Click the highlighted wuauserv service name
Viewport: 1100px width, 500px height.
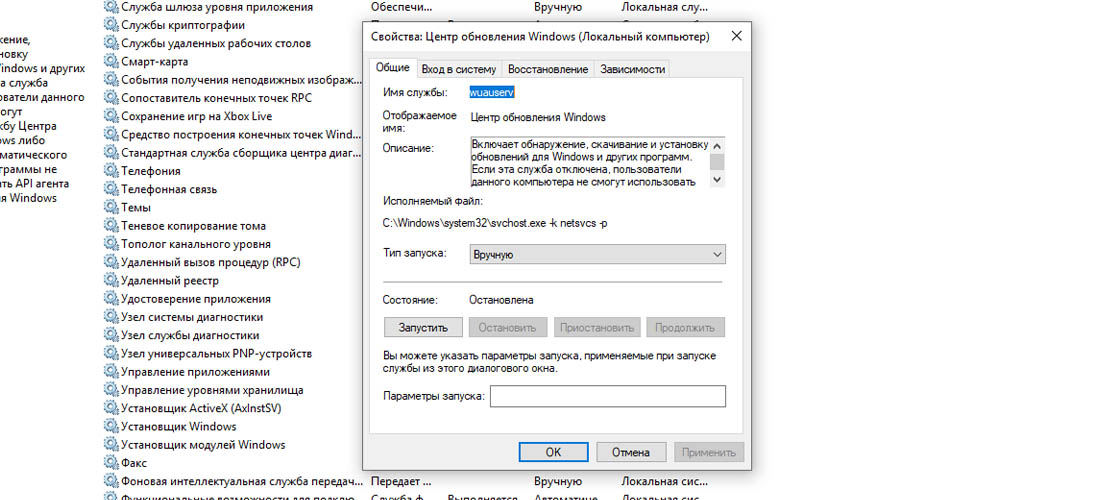tap(492, 92)
